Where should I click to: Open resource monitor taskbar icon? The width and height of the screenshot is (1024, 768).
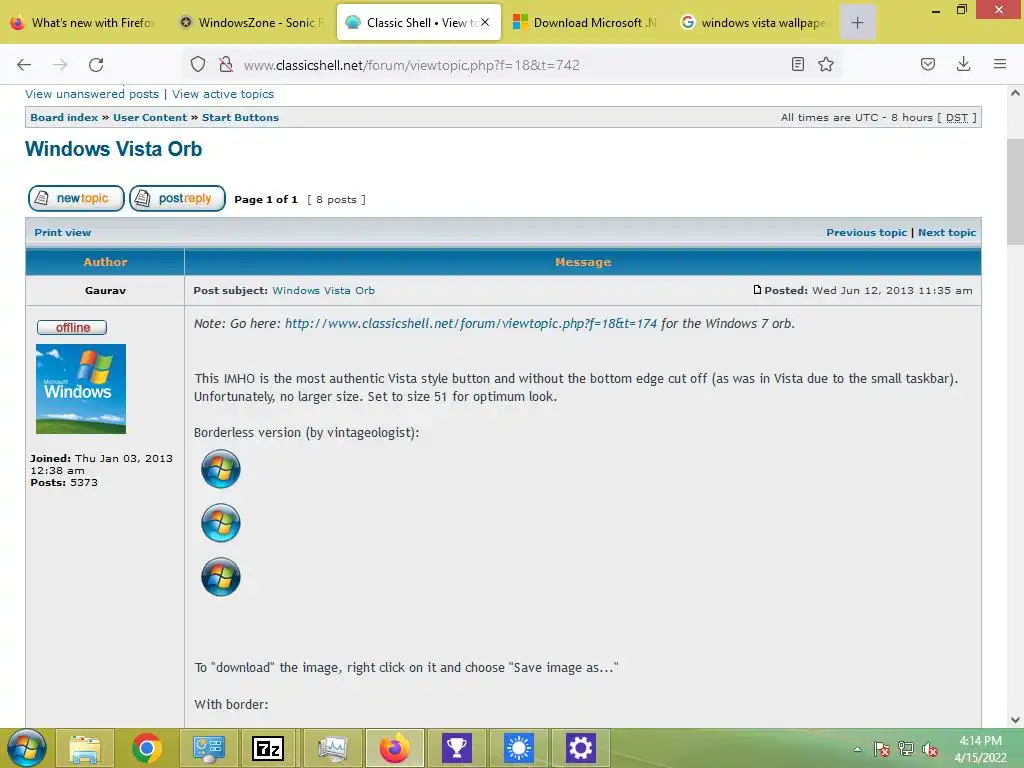click(x=332, y=748)
